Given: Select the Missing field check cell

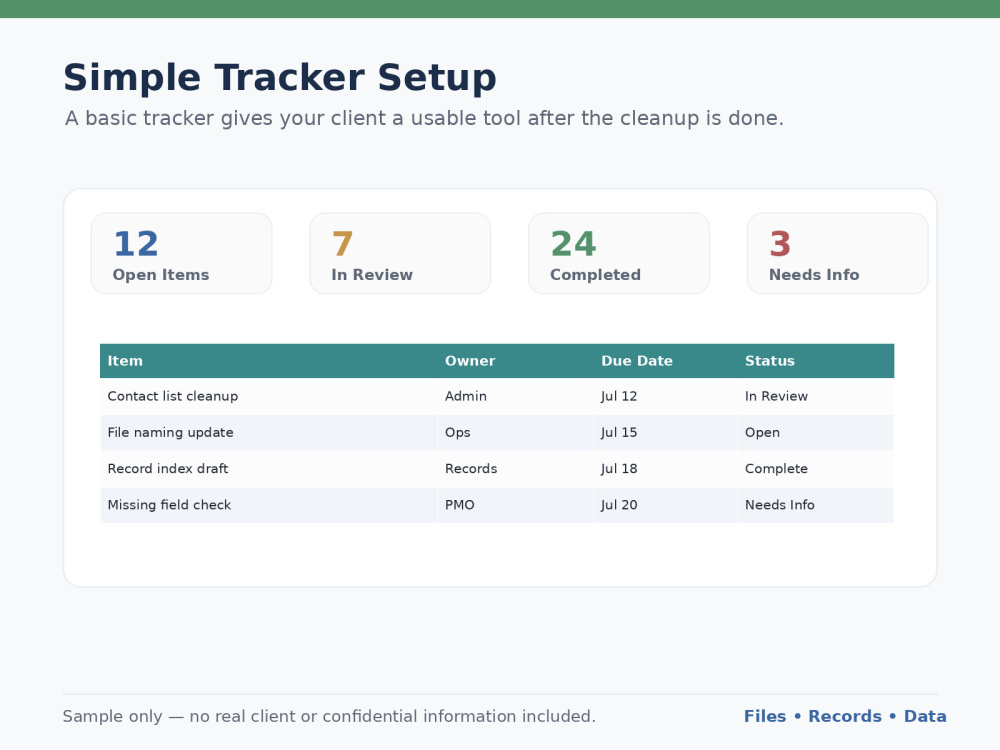Looking at the screenshot, I should click(268, 505).
